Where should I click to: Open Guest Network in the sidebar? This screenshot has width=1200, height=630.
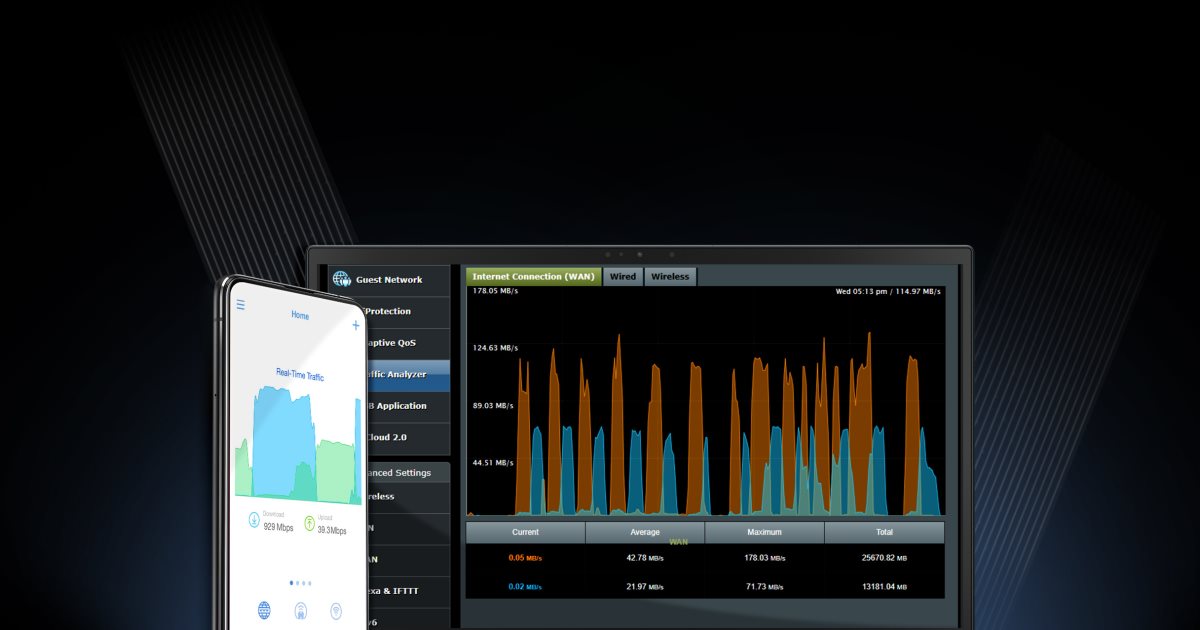tap(388, 280)
